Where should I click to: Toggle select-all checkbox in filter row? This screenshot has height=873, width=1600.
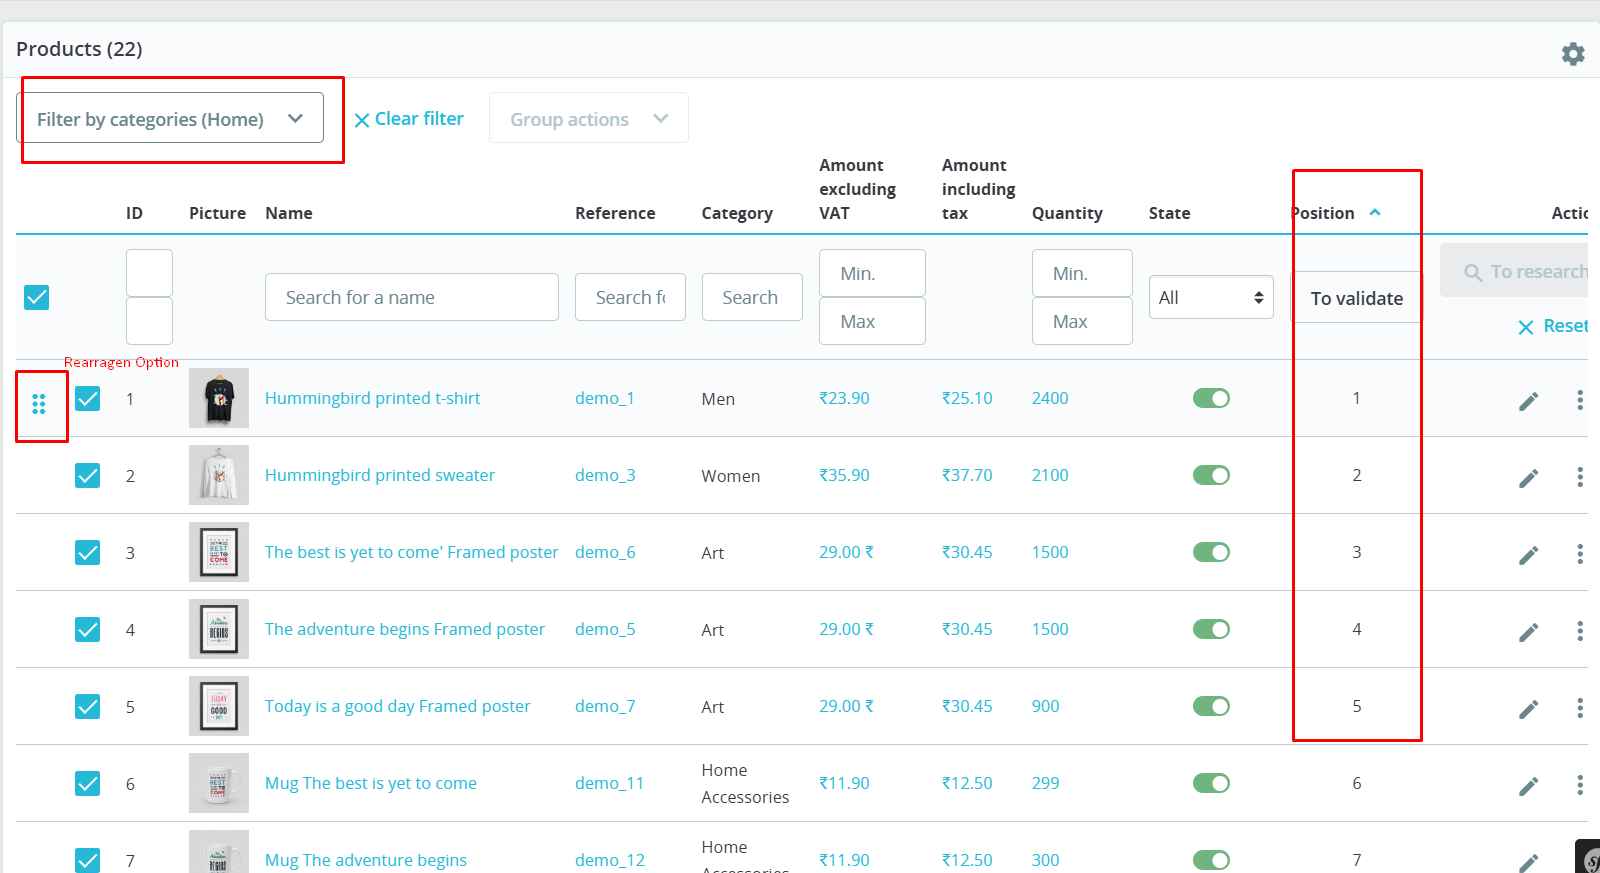pos(37,297)
